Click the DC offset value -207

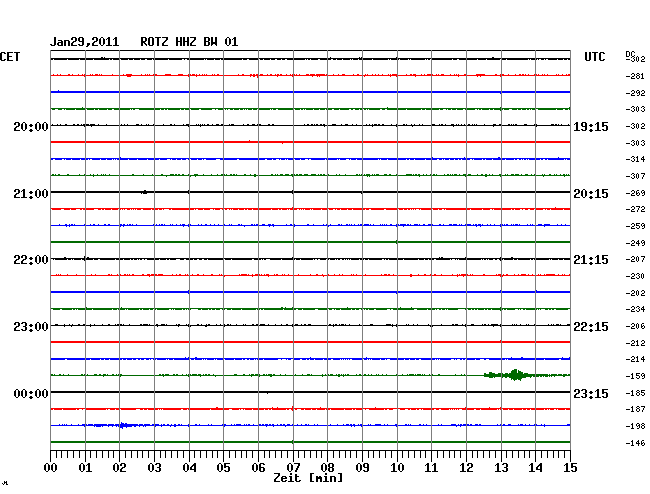pyautogui.click(x=635, y=259)
